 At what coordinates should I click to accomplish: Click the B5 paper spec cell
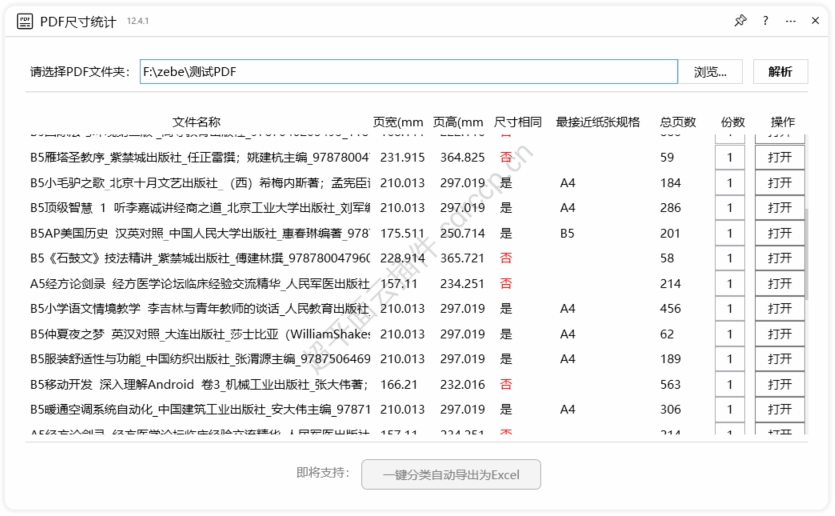[567, 233]
